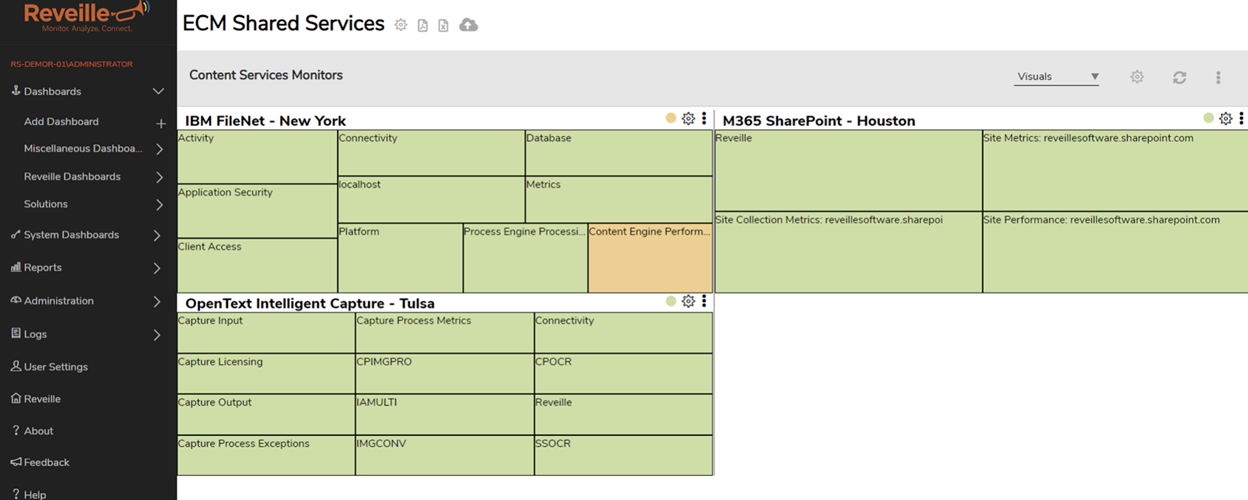Open SSOCR tile
Screen dimensions: 1248x500
(623, 455)
